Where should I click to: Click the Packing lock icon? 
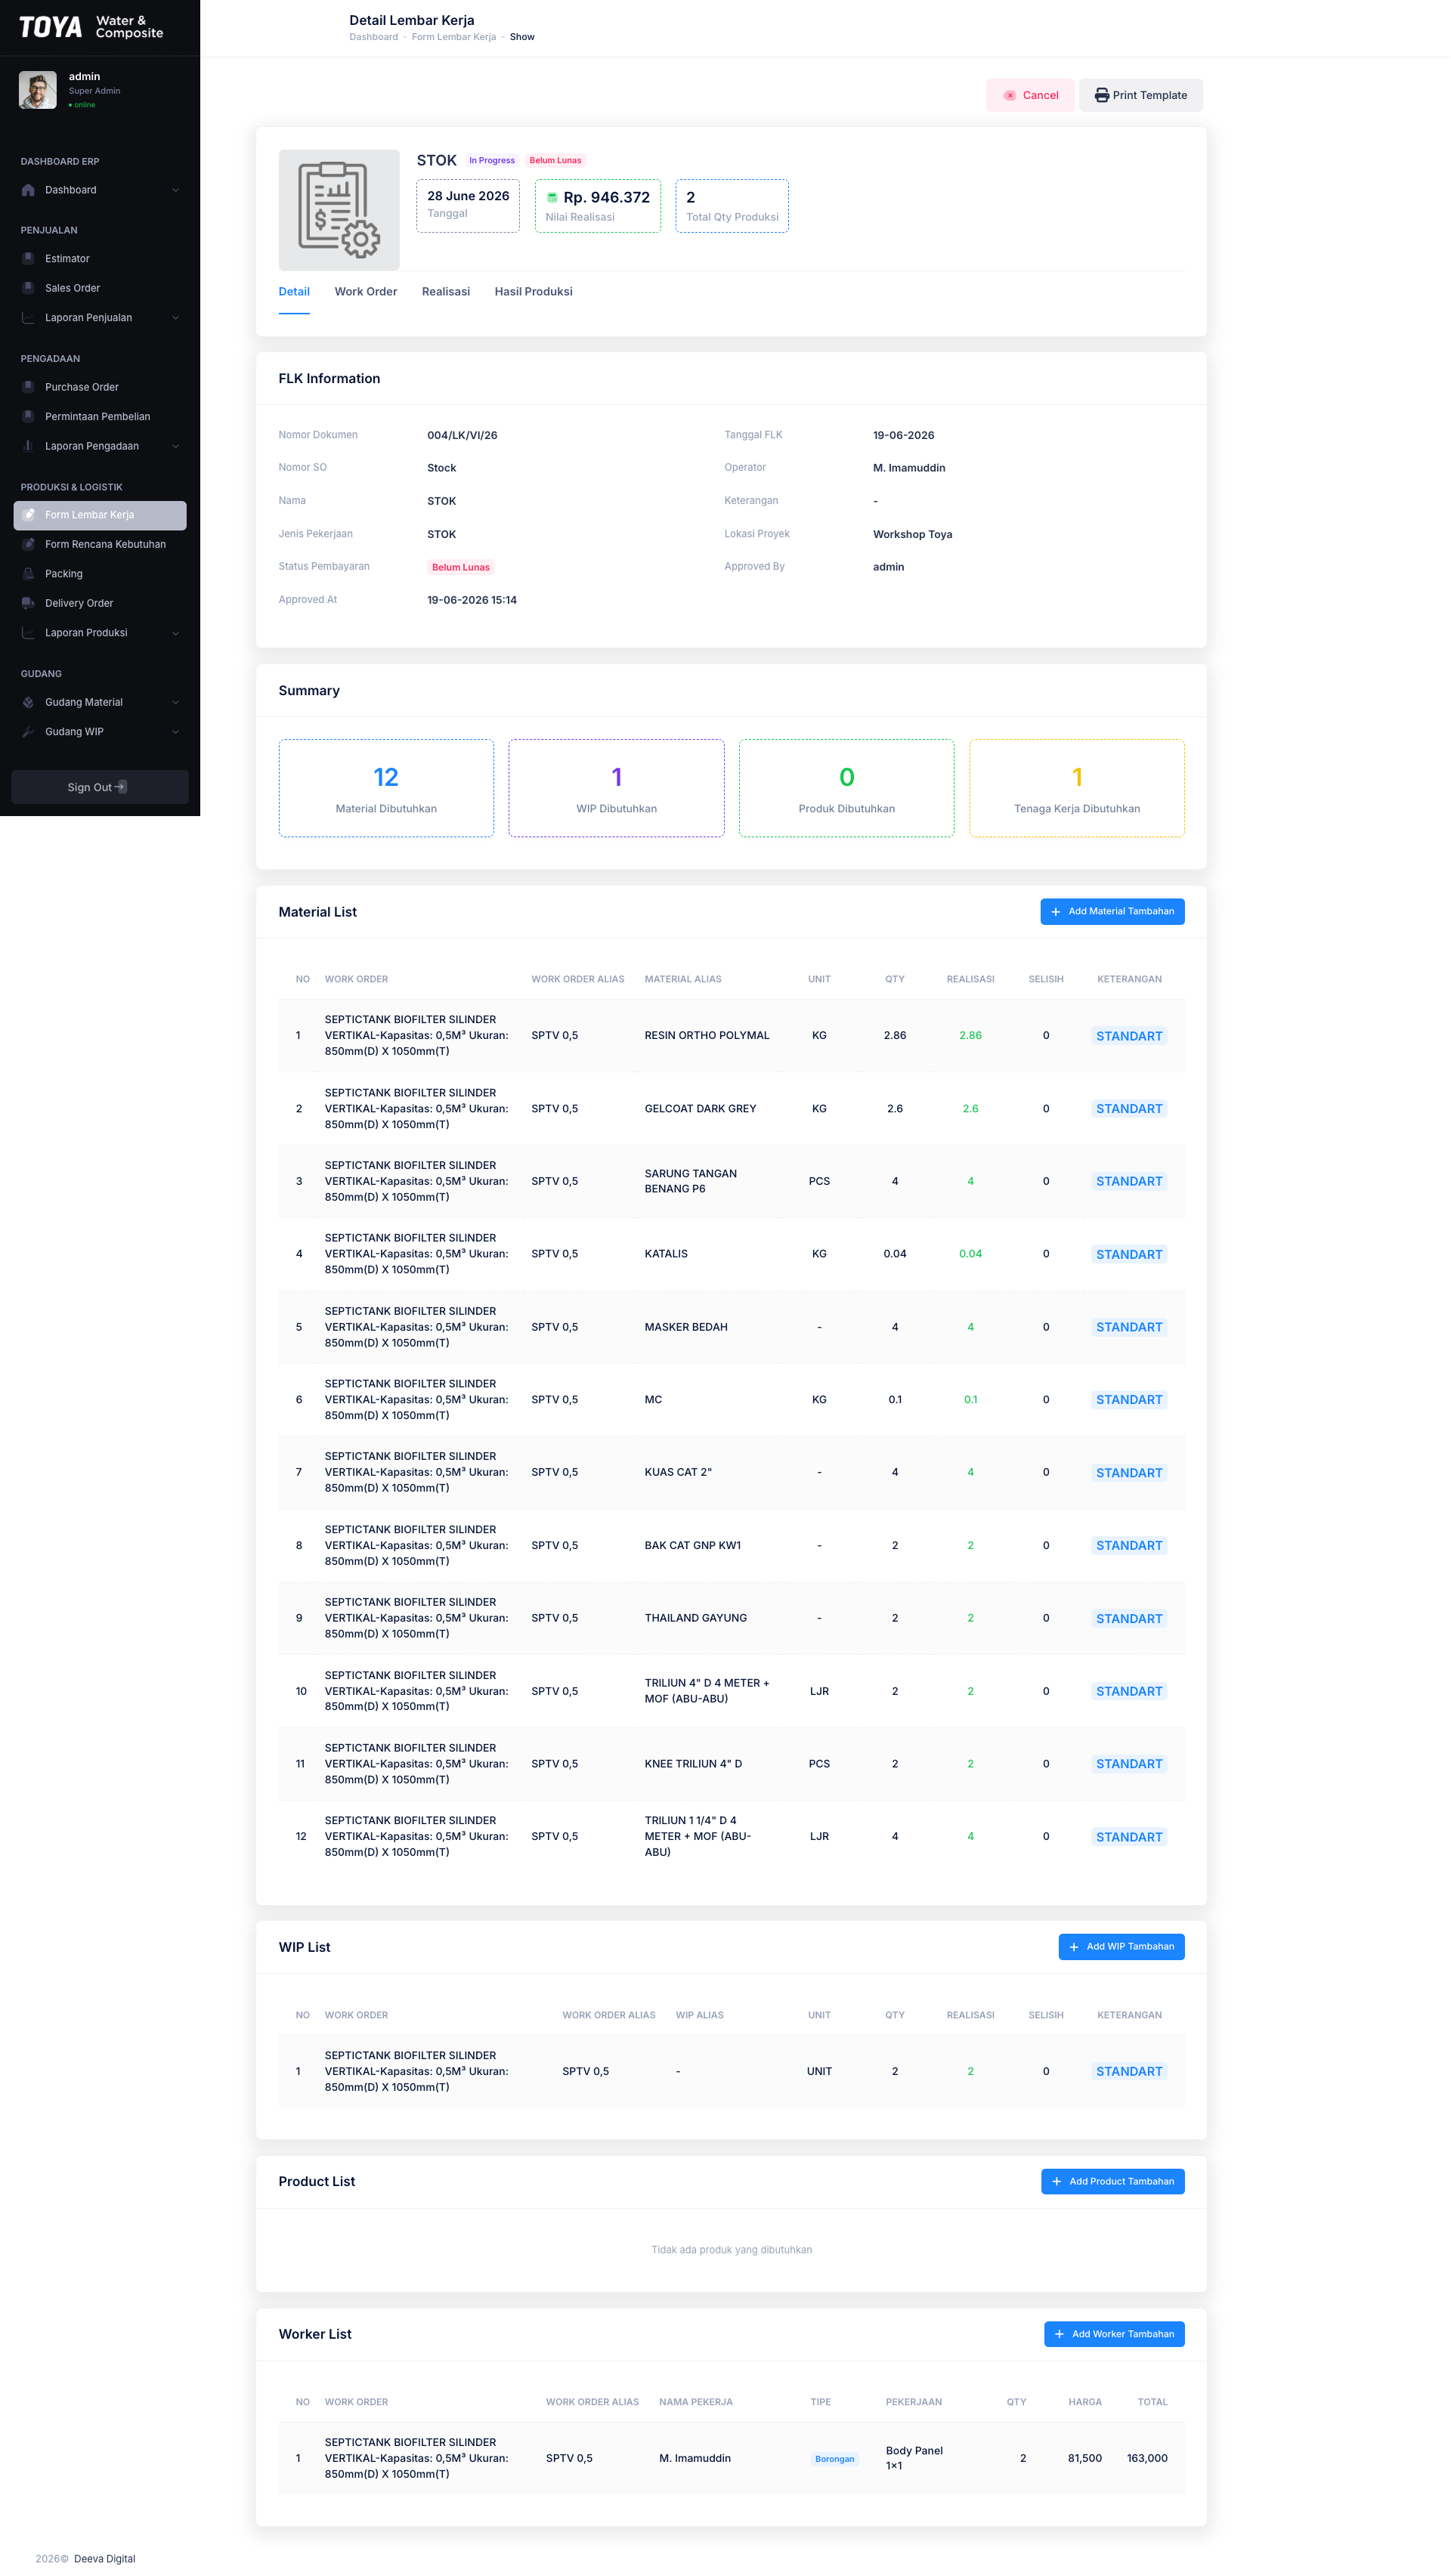[x=28, y=574]
